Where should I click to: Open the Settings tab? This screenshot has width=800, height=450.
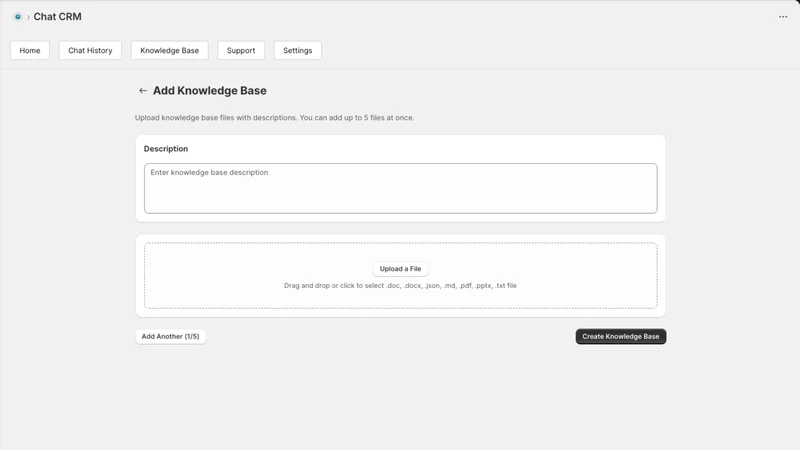point(297,51)
